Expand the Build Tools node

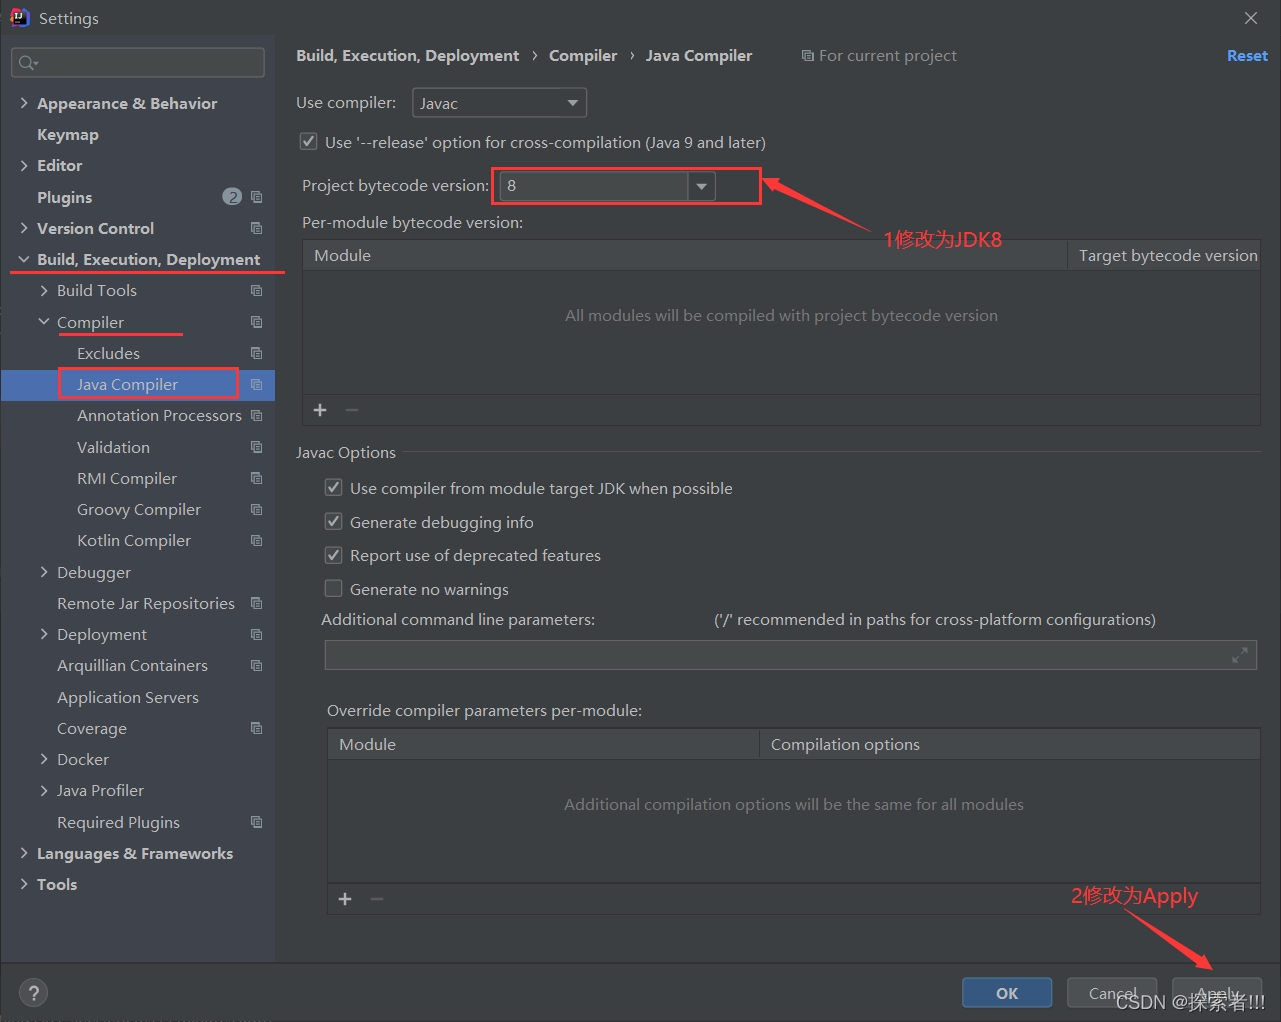tap(44, 290)
